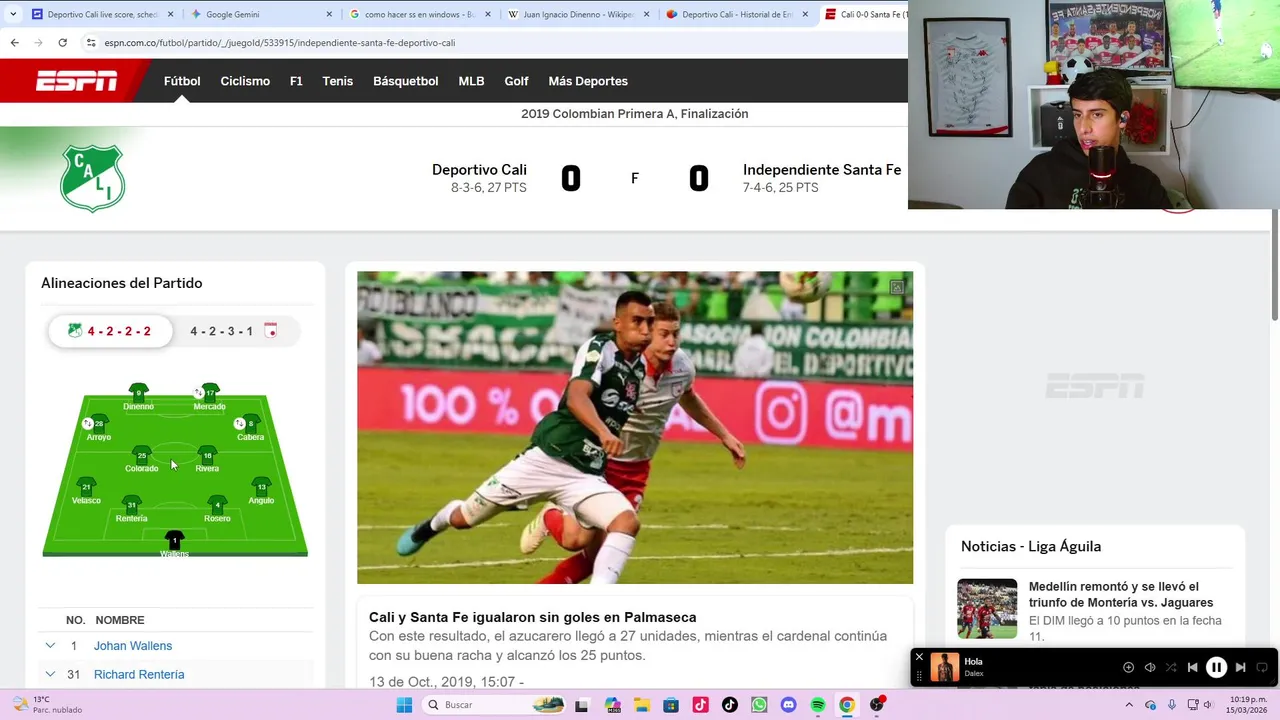Open the volume control in system tray

(x=1209, y=705)
